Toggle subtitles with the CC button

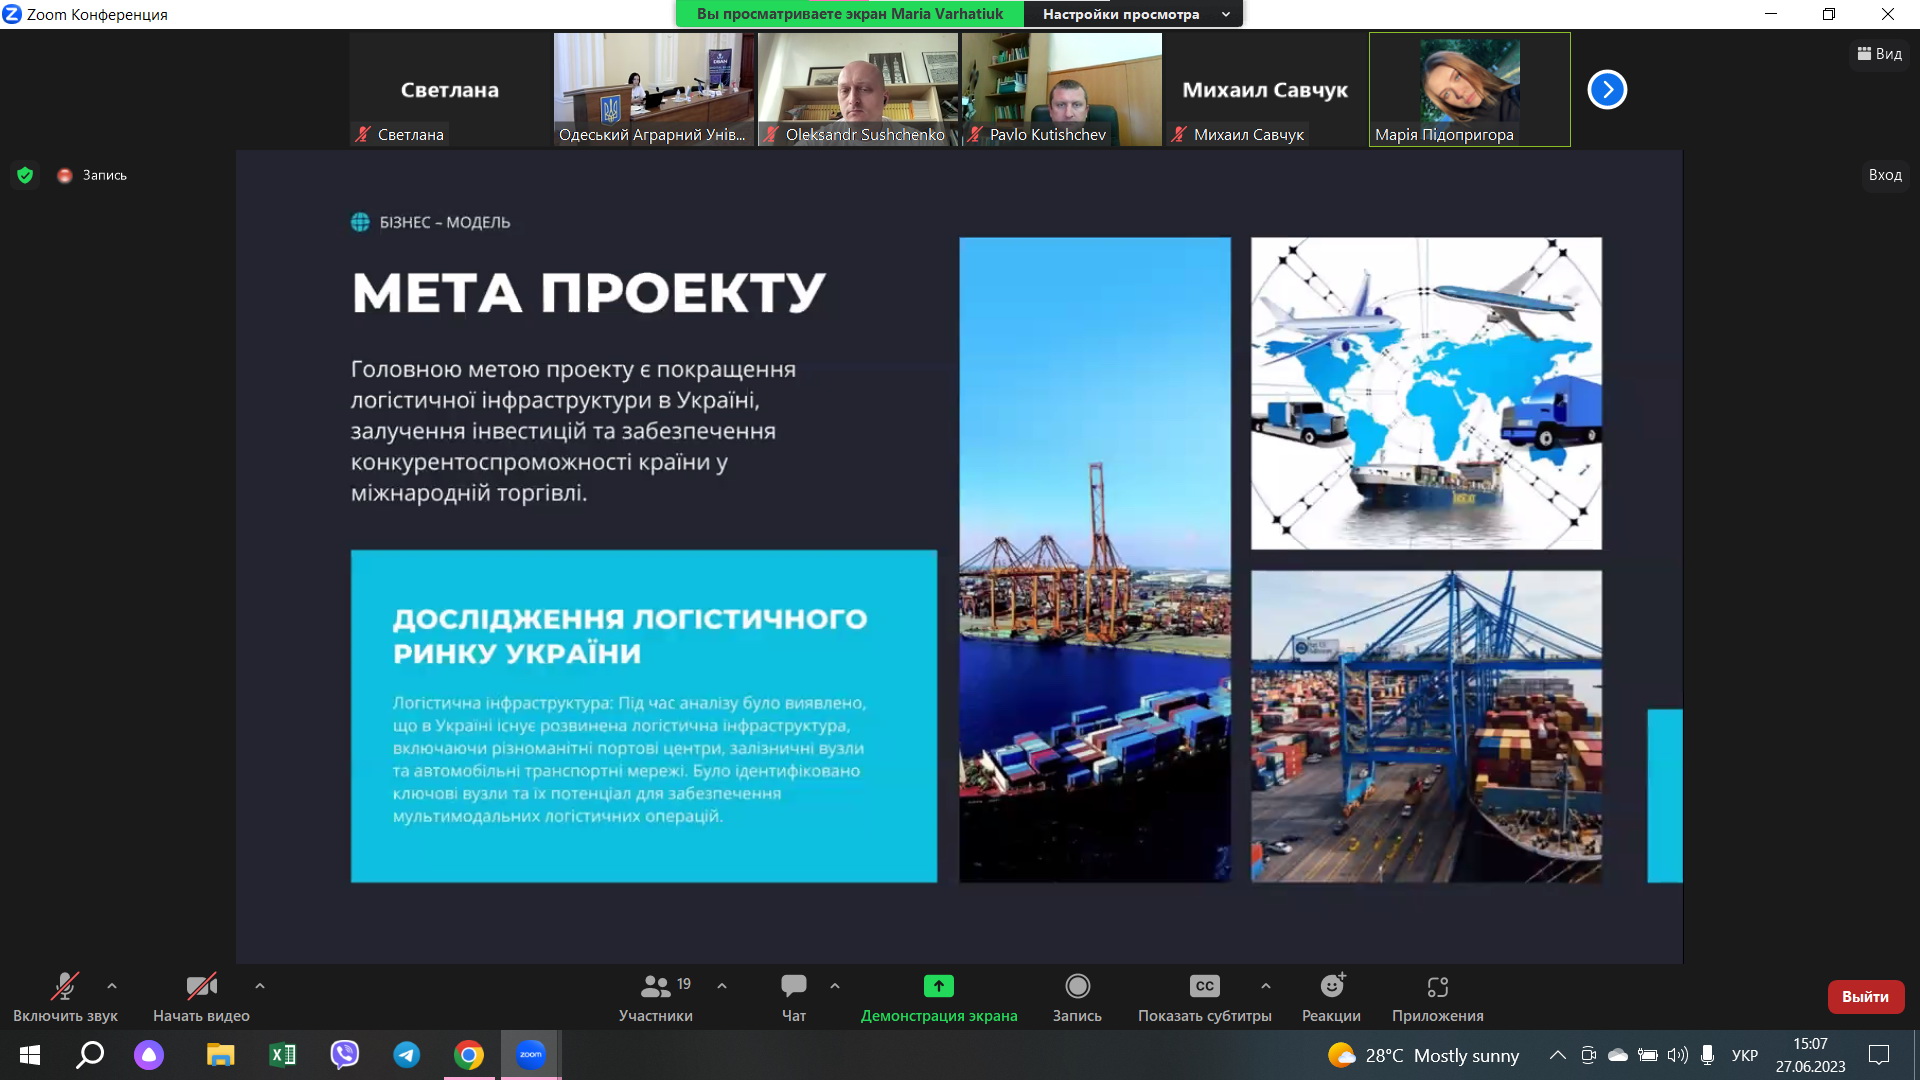tap(1204, 987)
